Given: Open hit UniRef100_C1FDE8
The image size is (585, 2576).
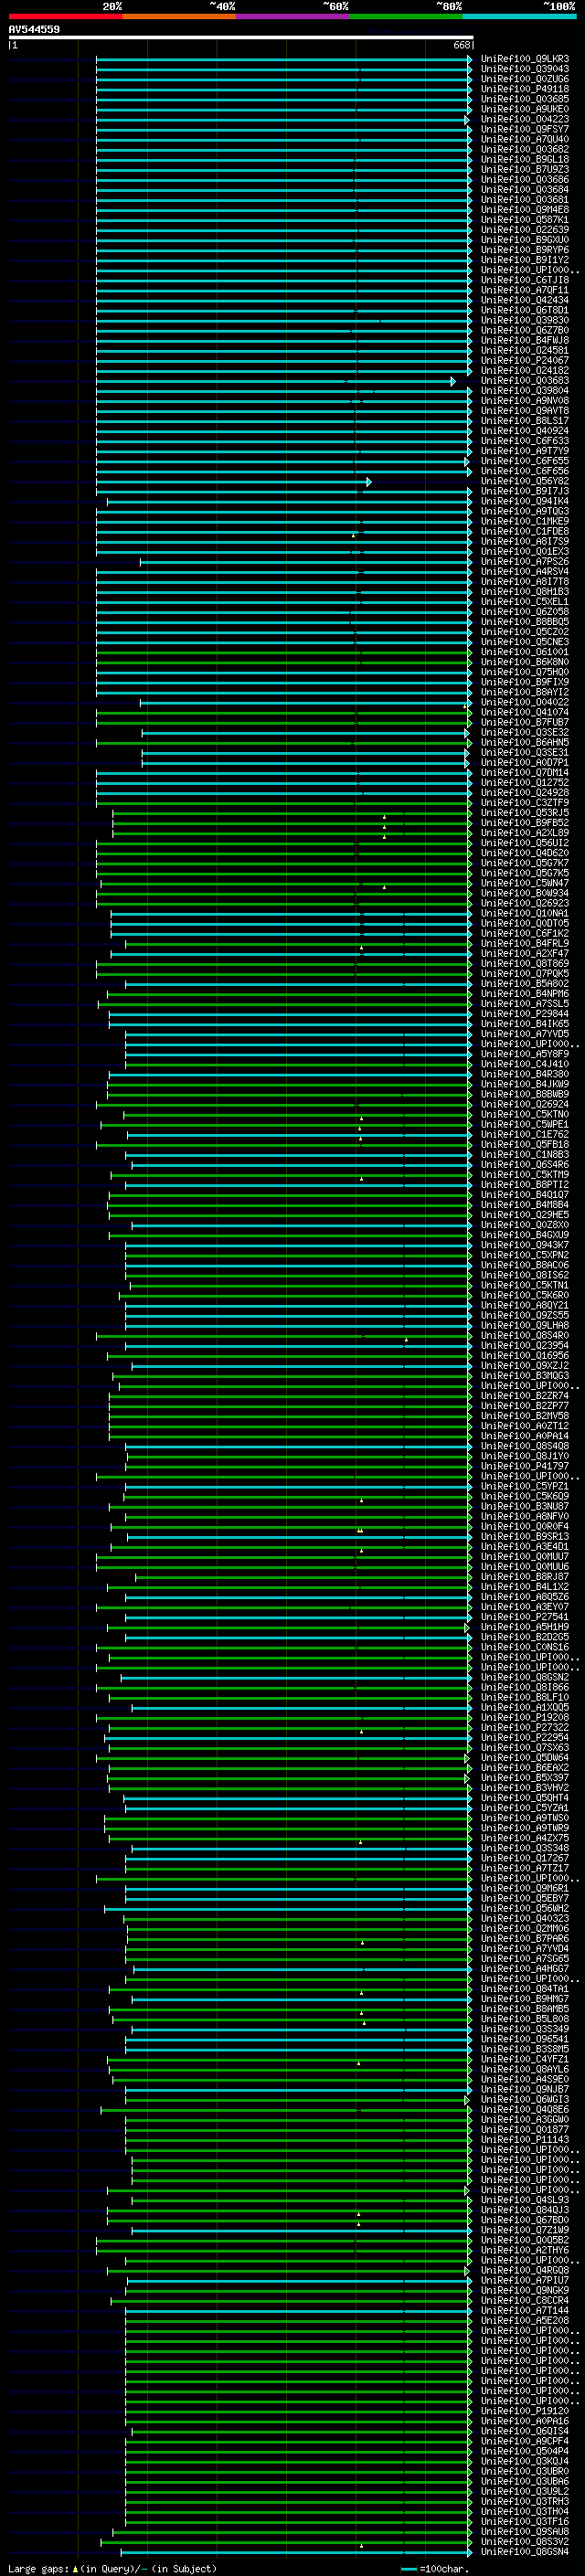Looking at the screenshot, I should tap(525, 531).
